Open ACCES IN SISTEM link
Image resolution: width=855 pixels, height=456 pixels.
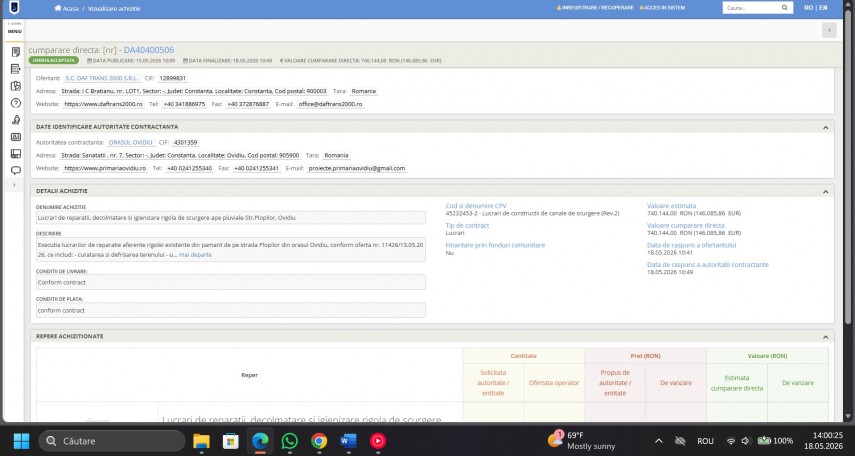pyautogui.click(x=662, y=8)
